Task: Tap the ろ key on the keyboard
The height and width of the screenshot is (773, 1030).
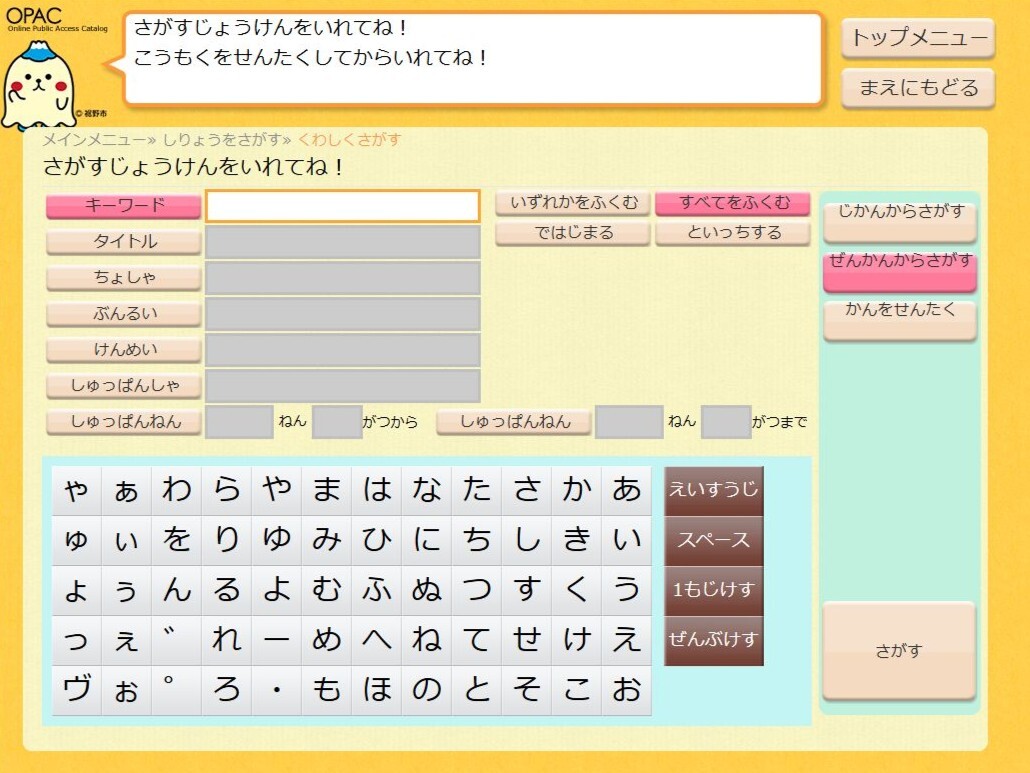Action: point(227,691)
